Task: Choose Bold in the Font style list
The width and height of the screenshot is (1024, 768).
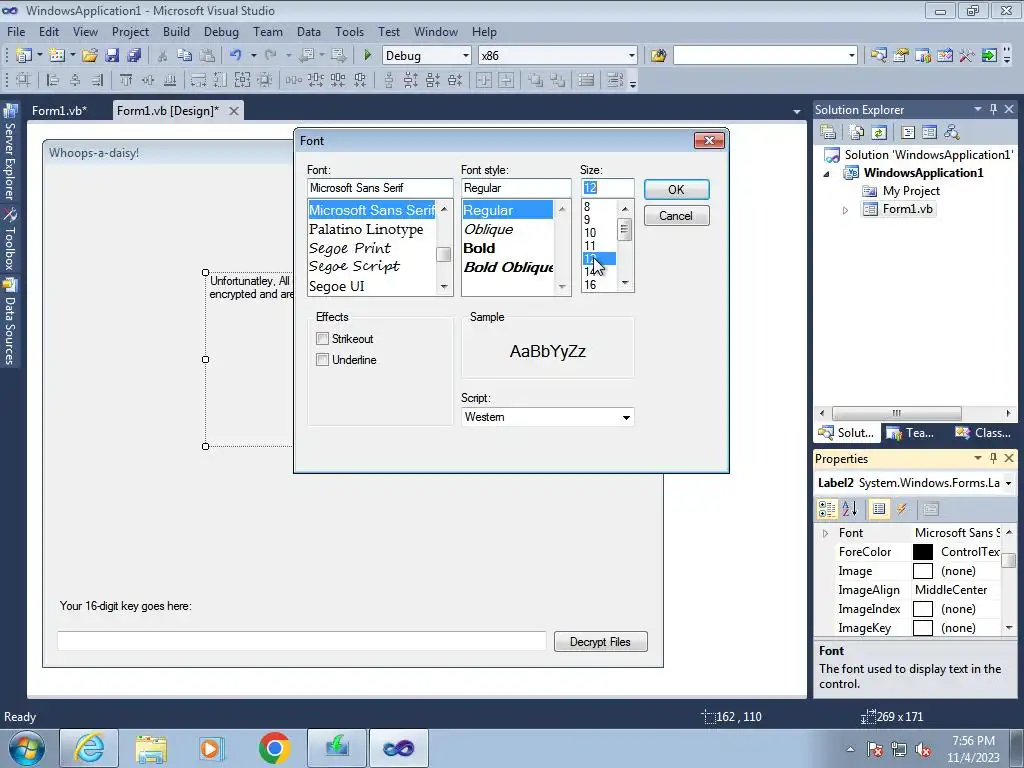Action: [479, 248]
